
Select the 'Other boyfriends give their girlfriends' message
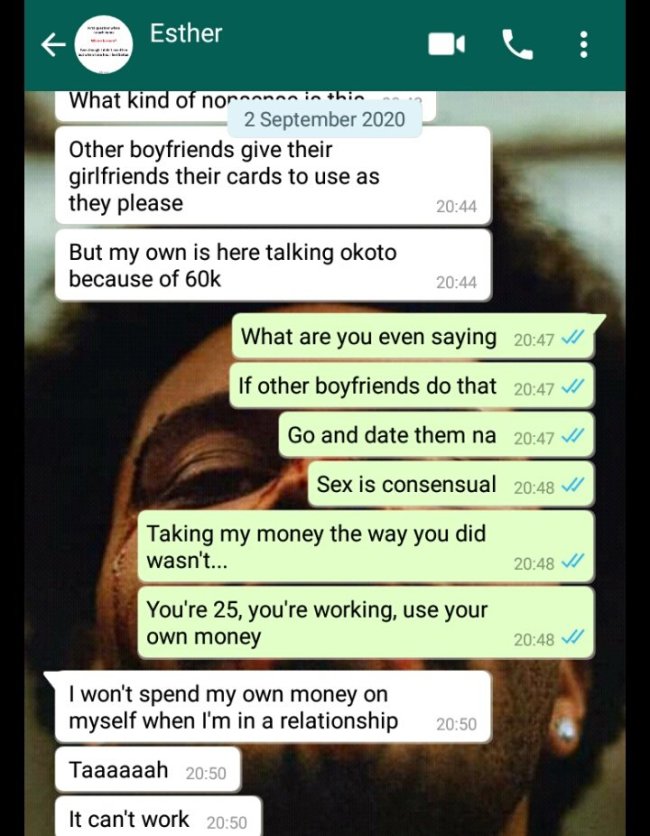(x=272, y=176)
